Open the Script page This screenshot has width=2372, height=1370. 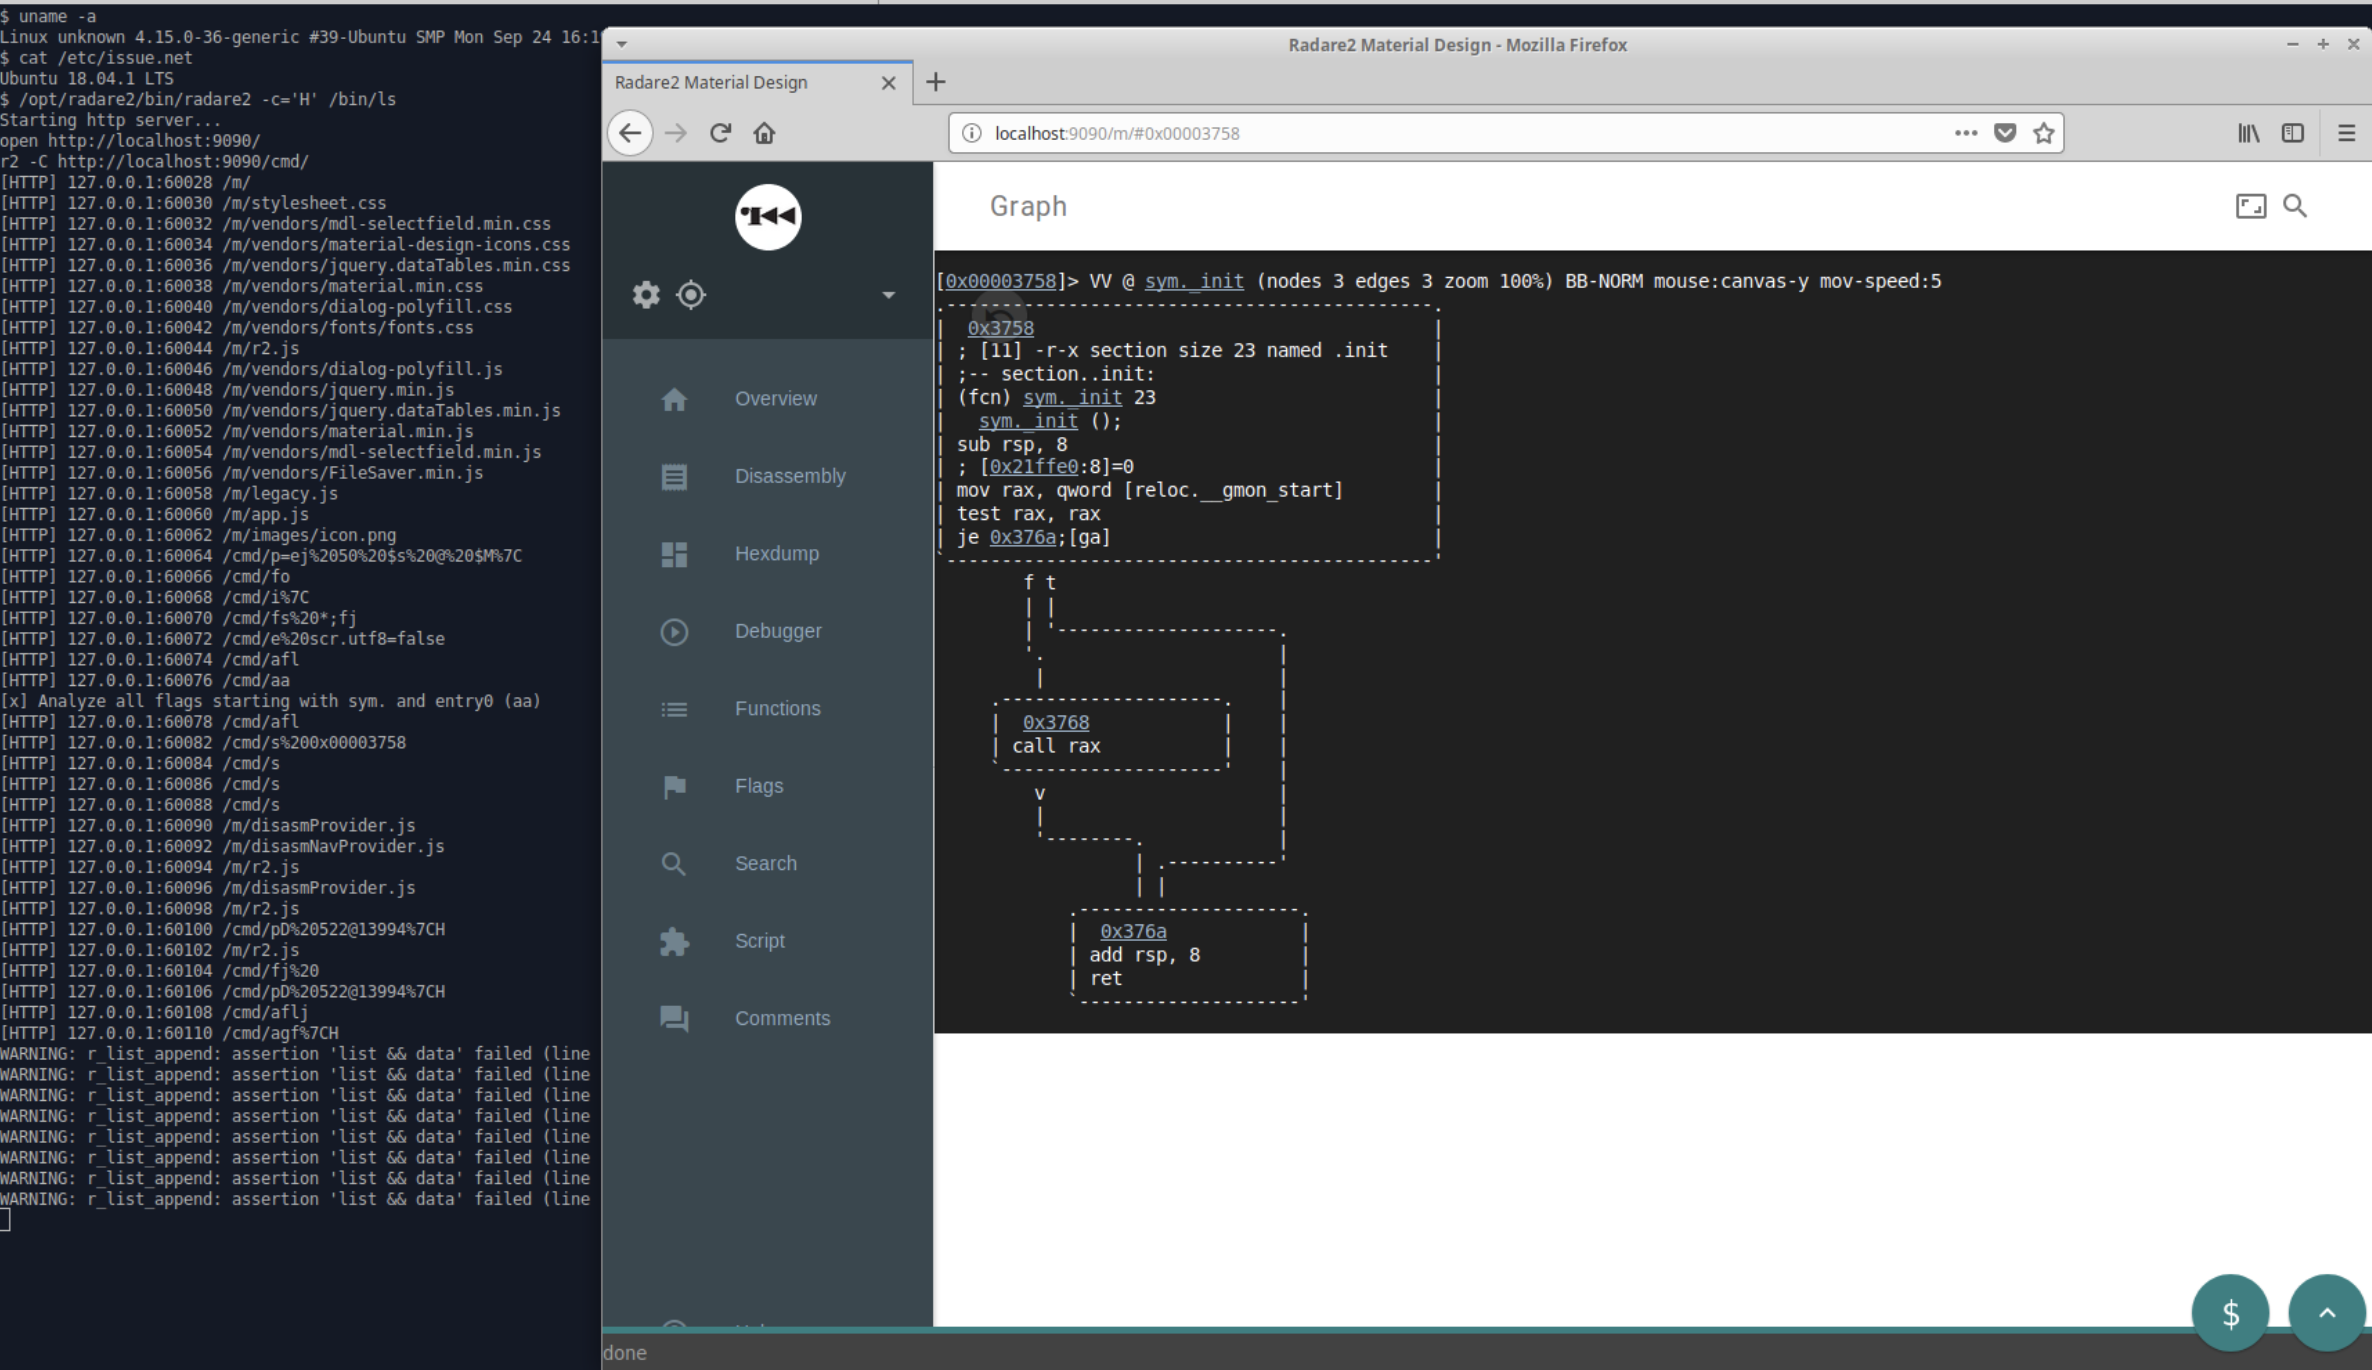759,941
